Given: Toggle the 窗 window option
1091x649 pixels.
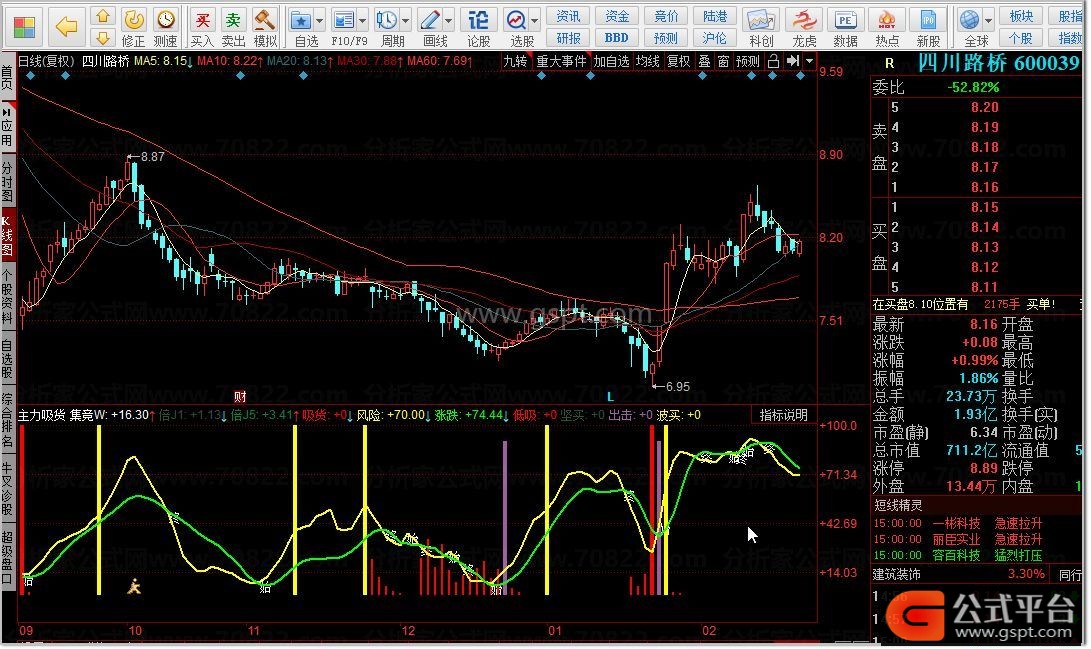Looking at the screenshot, I should [724, 62].
